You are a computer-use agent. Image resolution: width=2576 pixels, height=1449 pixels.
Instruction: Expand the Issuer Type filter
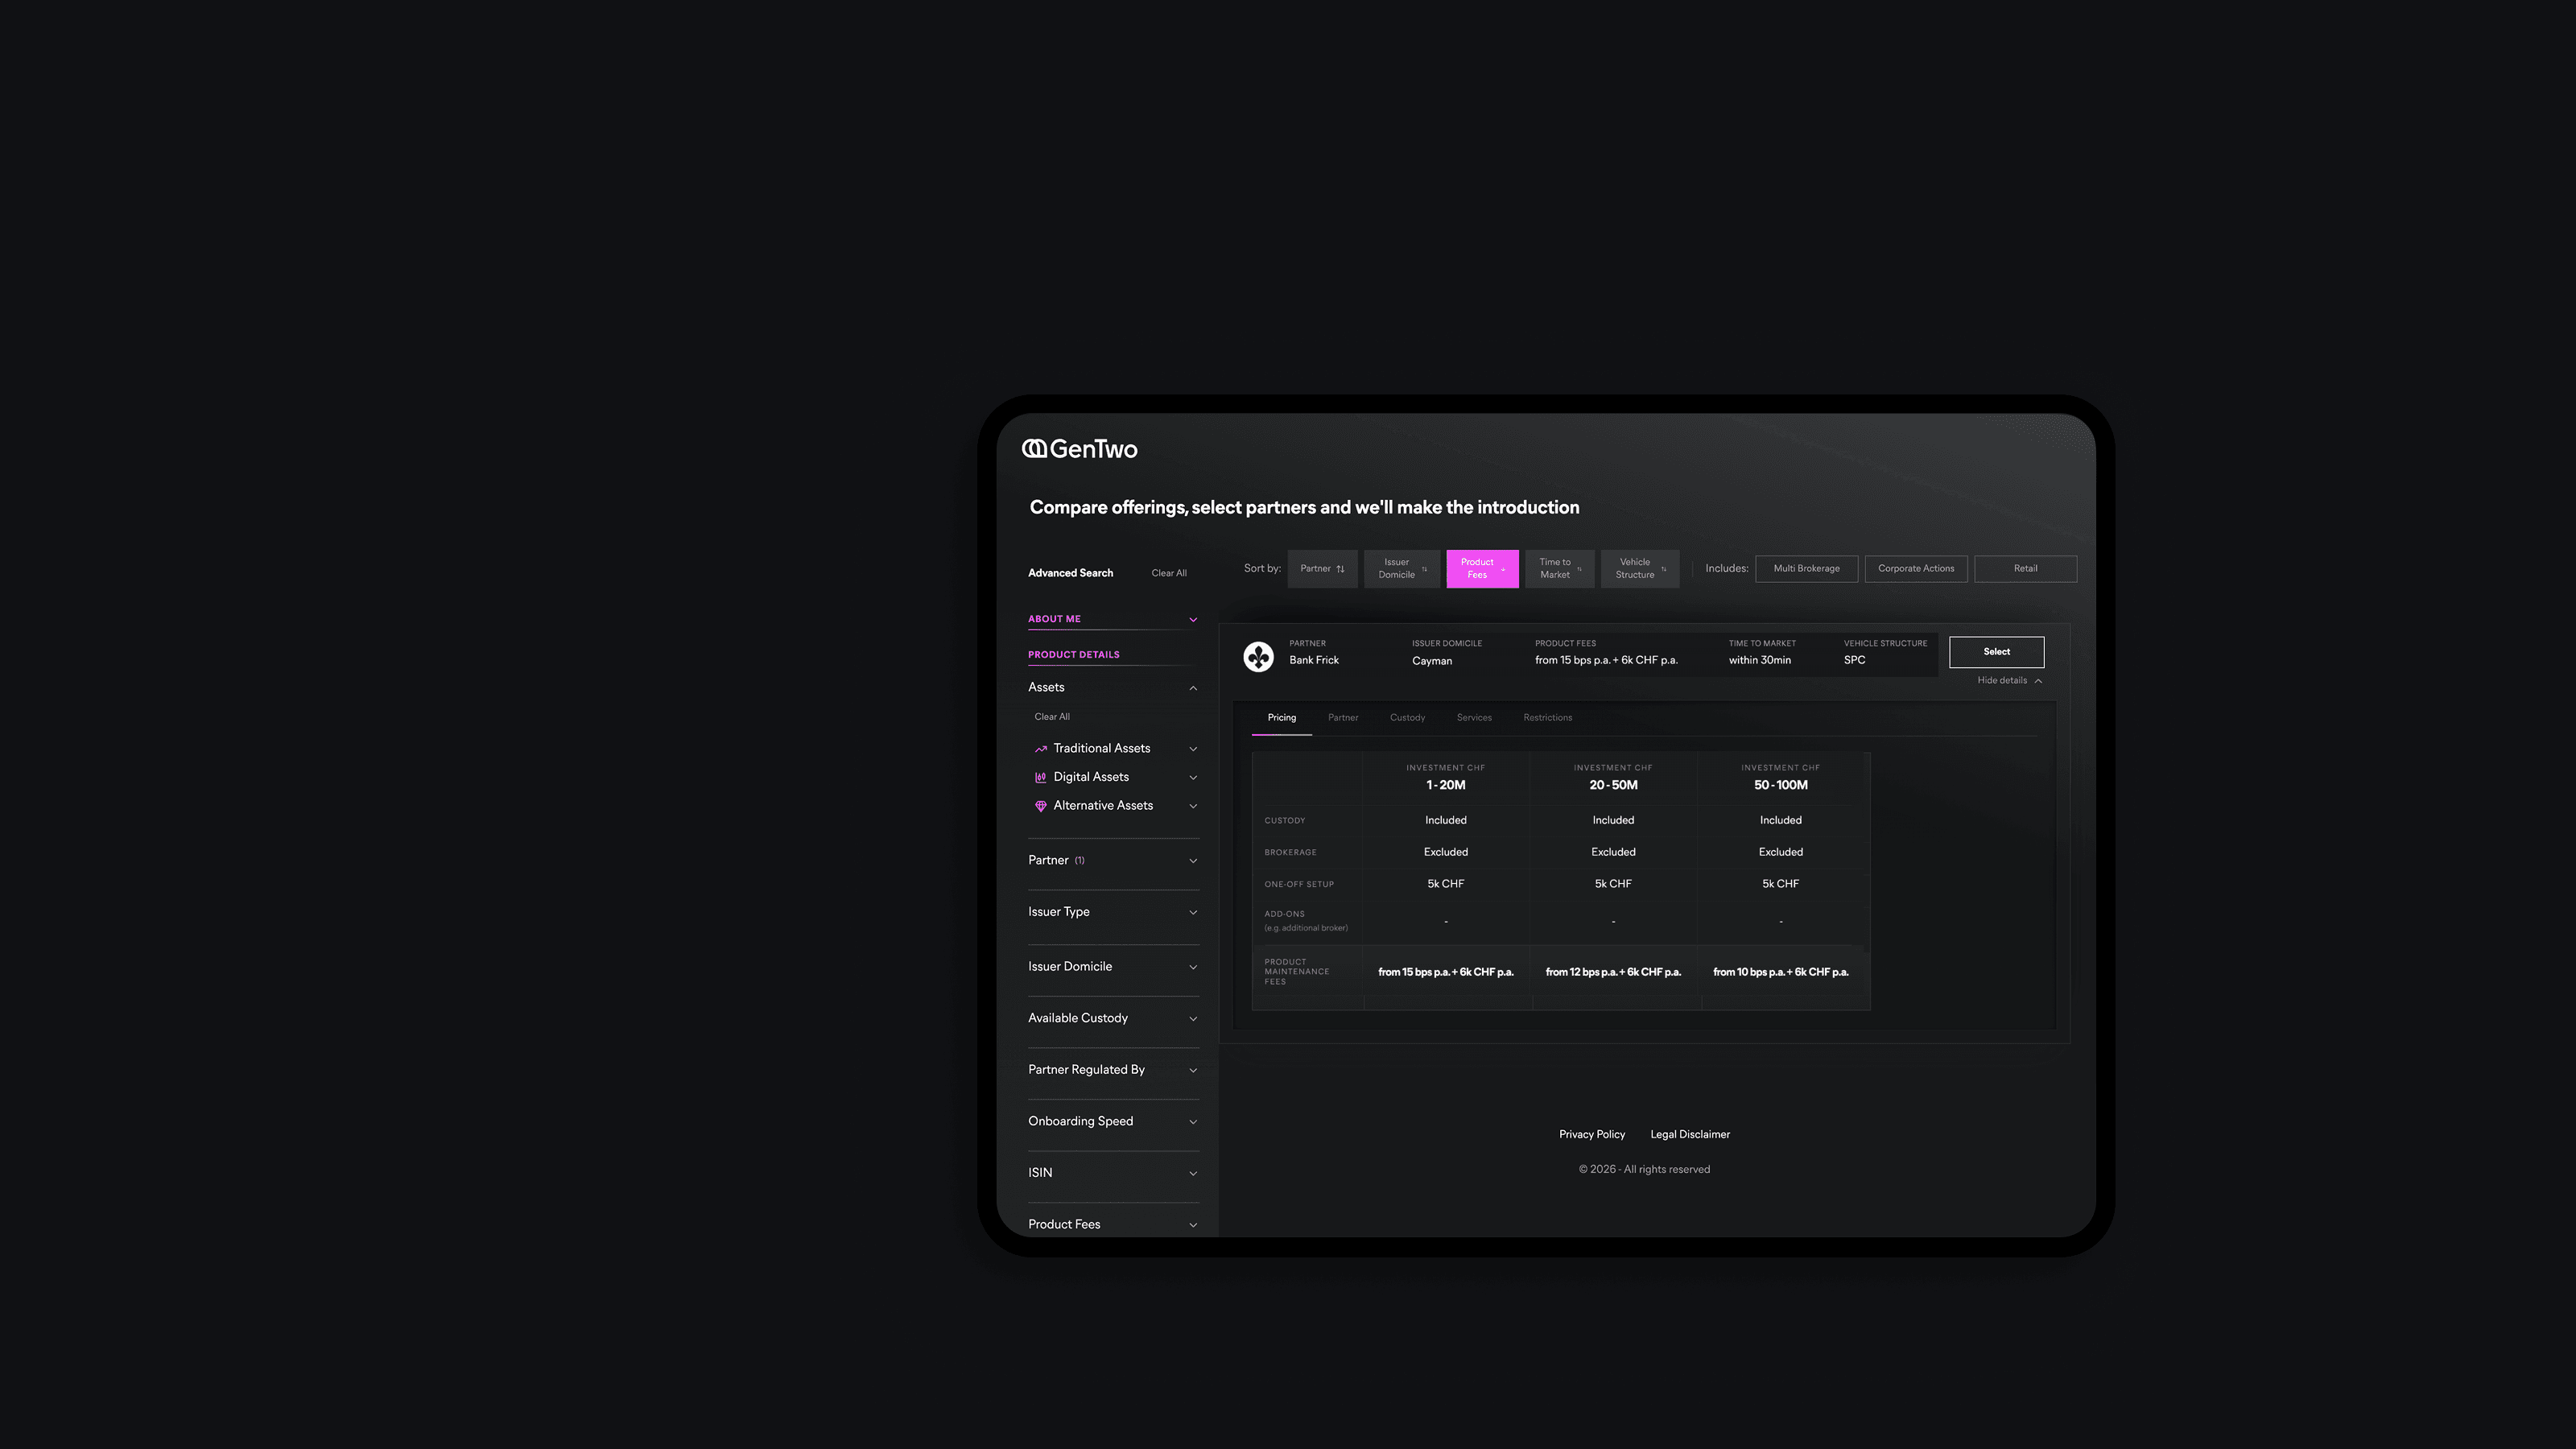pyautogui.click(x=1113, y=912)
